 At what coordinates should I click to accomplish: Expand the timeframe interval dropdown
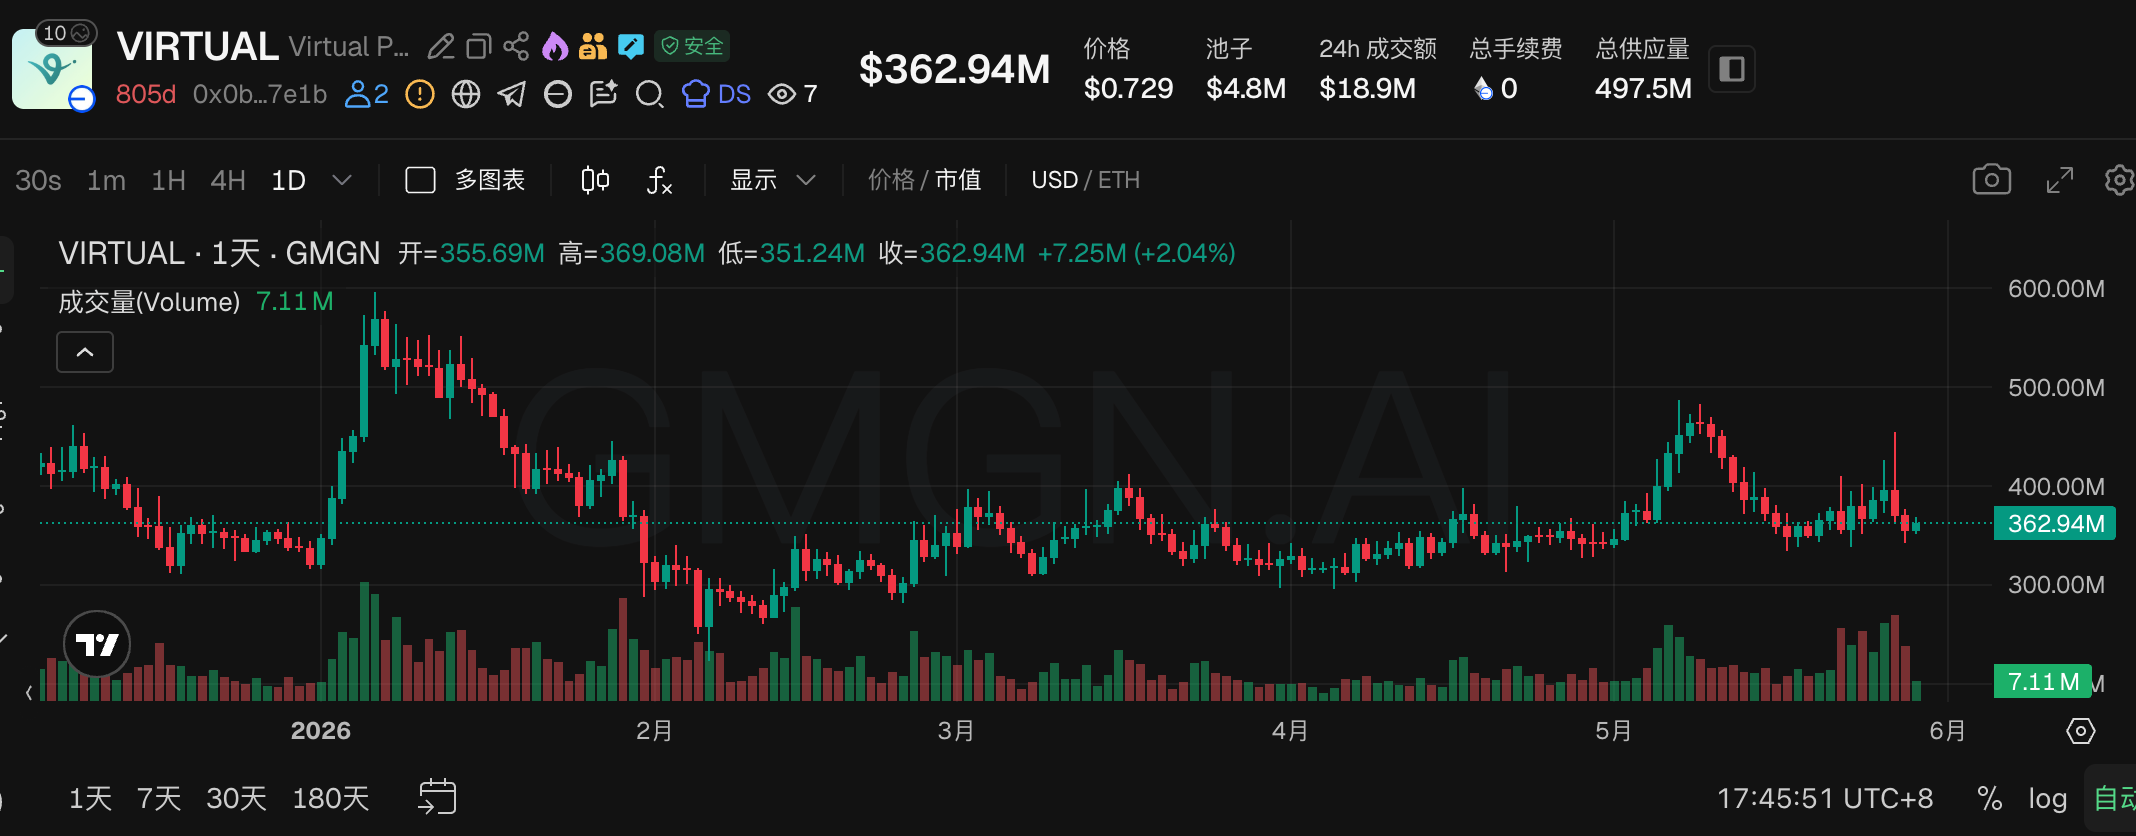342,180
